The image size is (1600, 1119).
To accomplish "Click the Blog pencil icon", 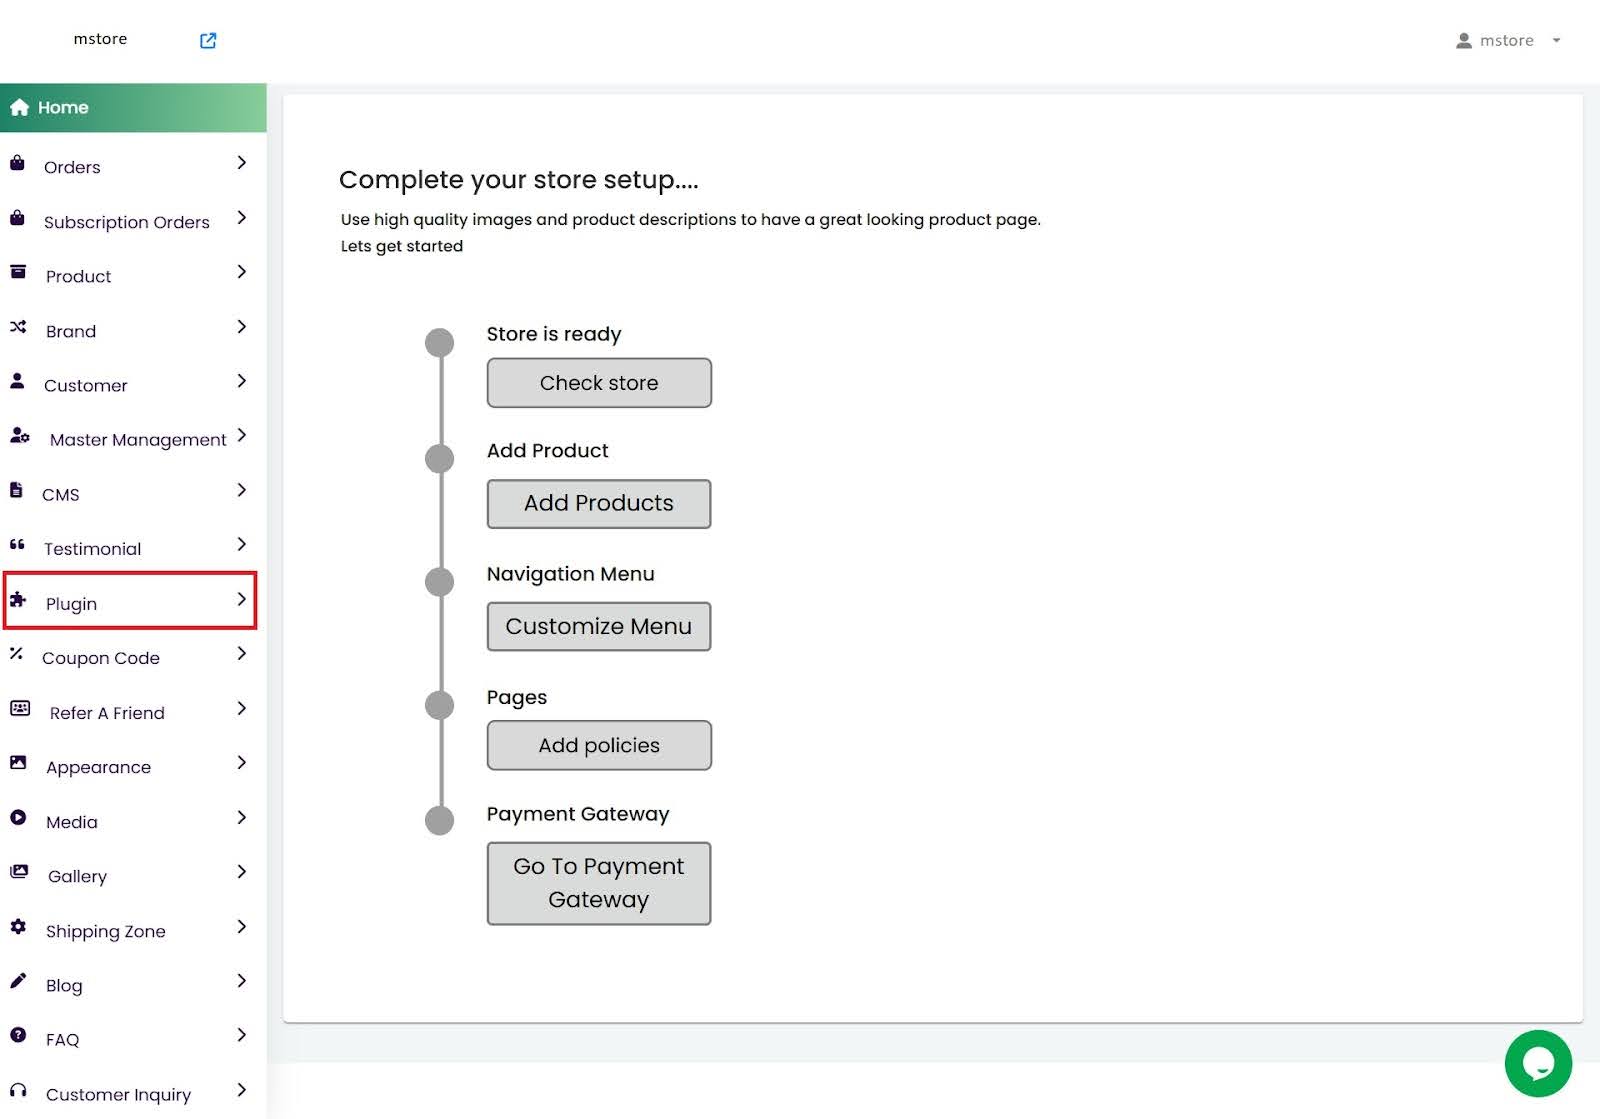I will click(x=18, y=981).
